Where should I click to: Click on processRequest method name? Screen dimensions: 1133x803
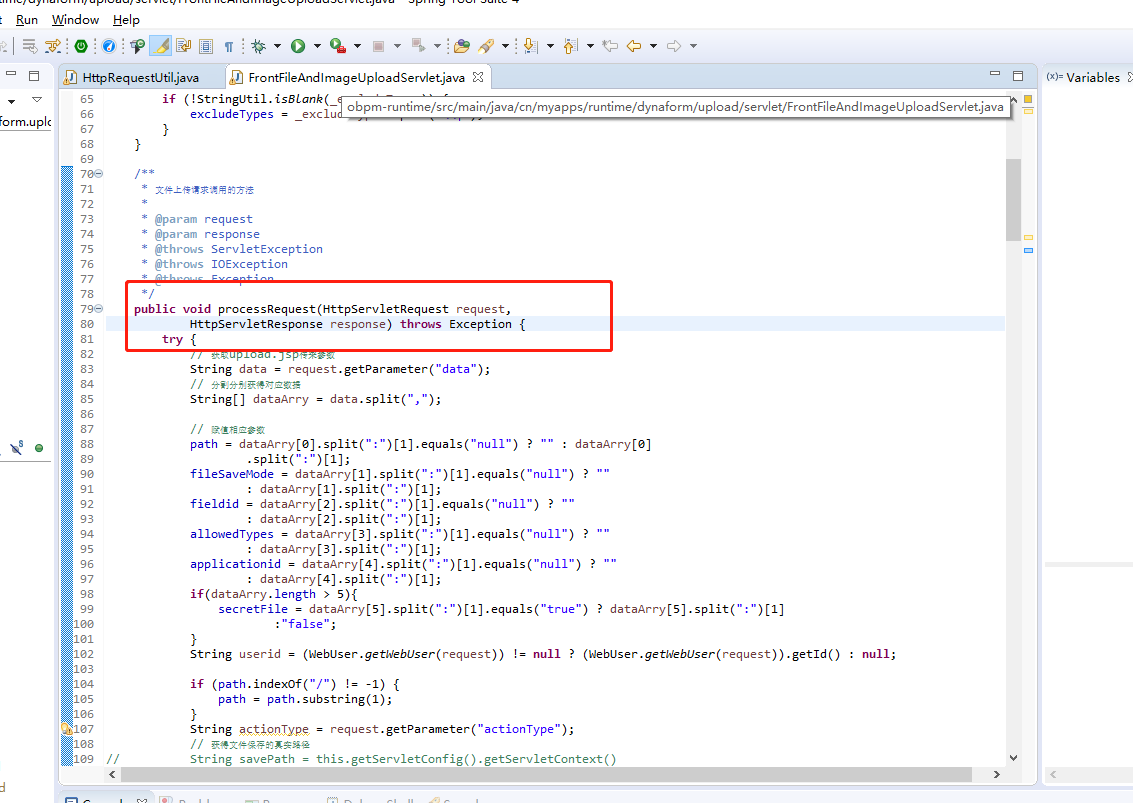[x=267, y=309]
